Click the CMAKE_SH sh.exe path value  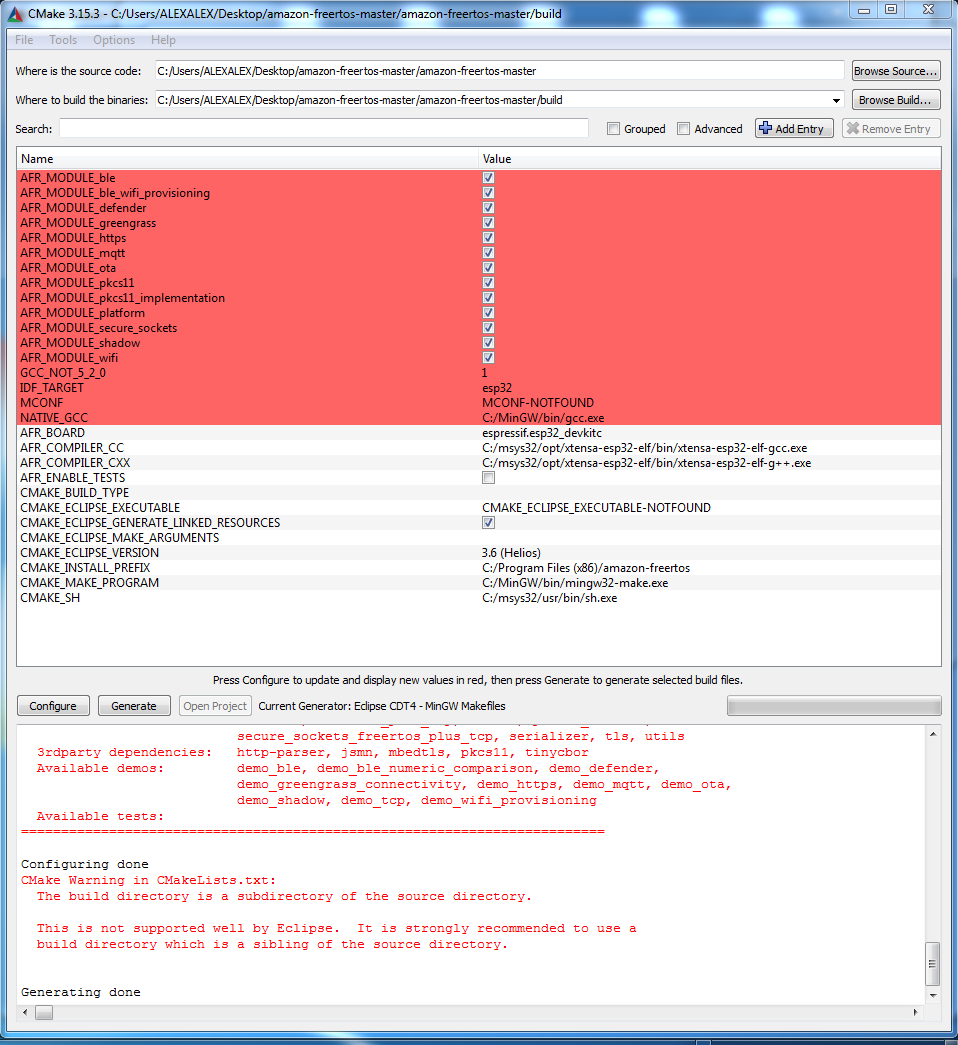pos(550,598)
